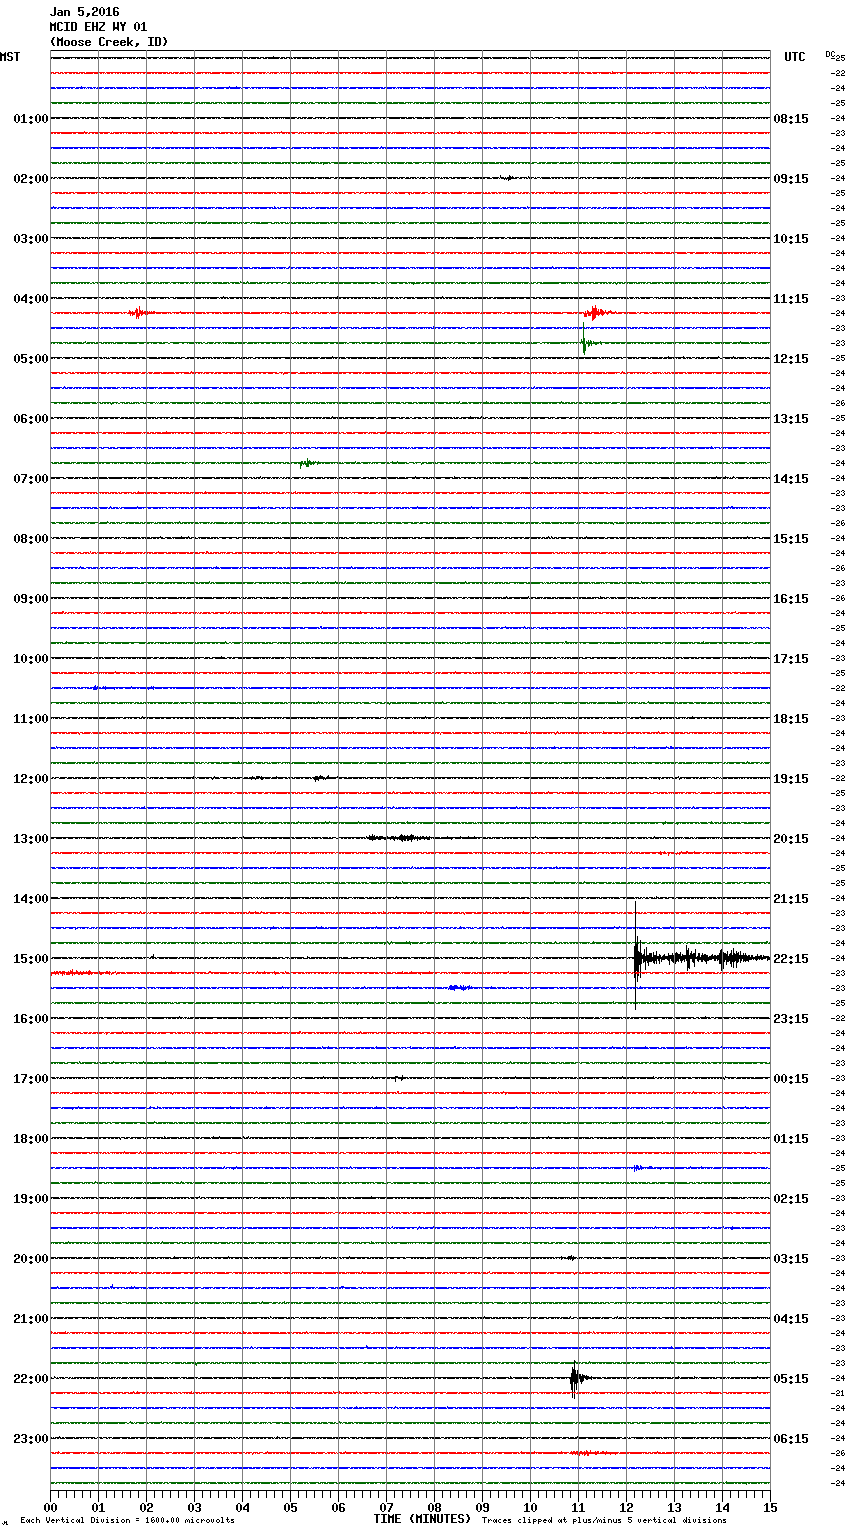Click the date label "Jan 5,2016"
This screenshot has width=850, height=1534.
(x=84, y=12)
